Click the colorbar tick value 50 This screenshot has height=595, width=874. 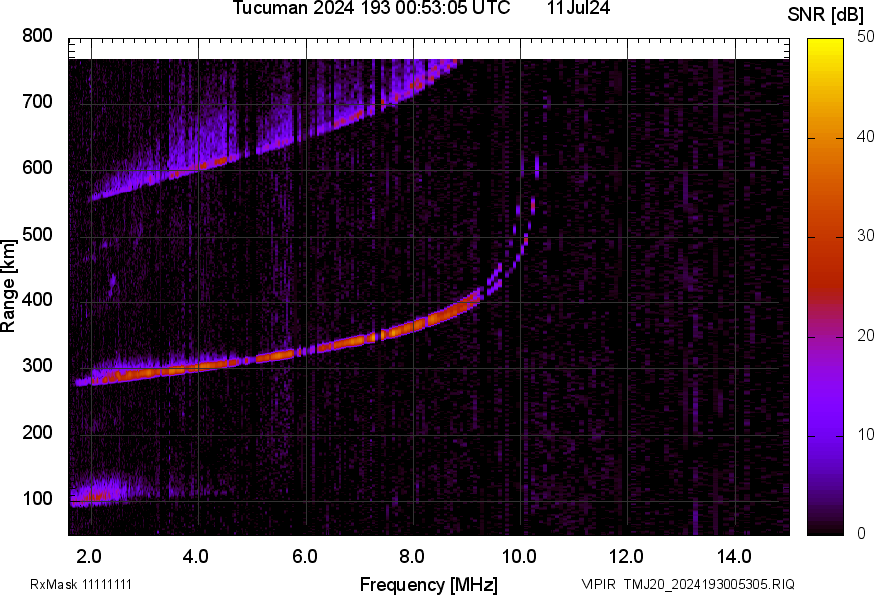click(x=865, y=37)
